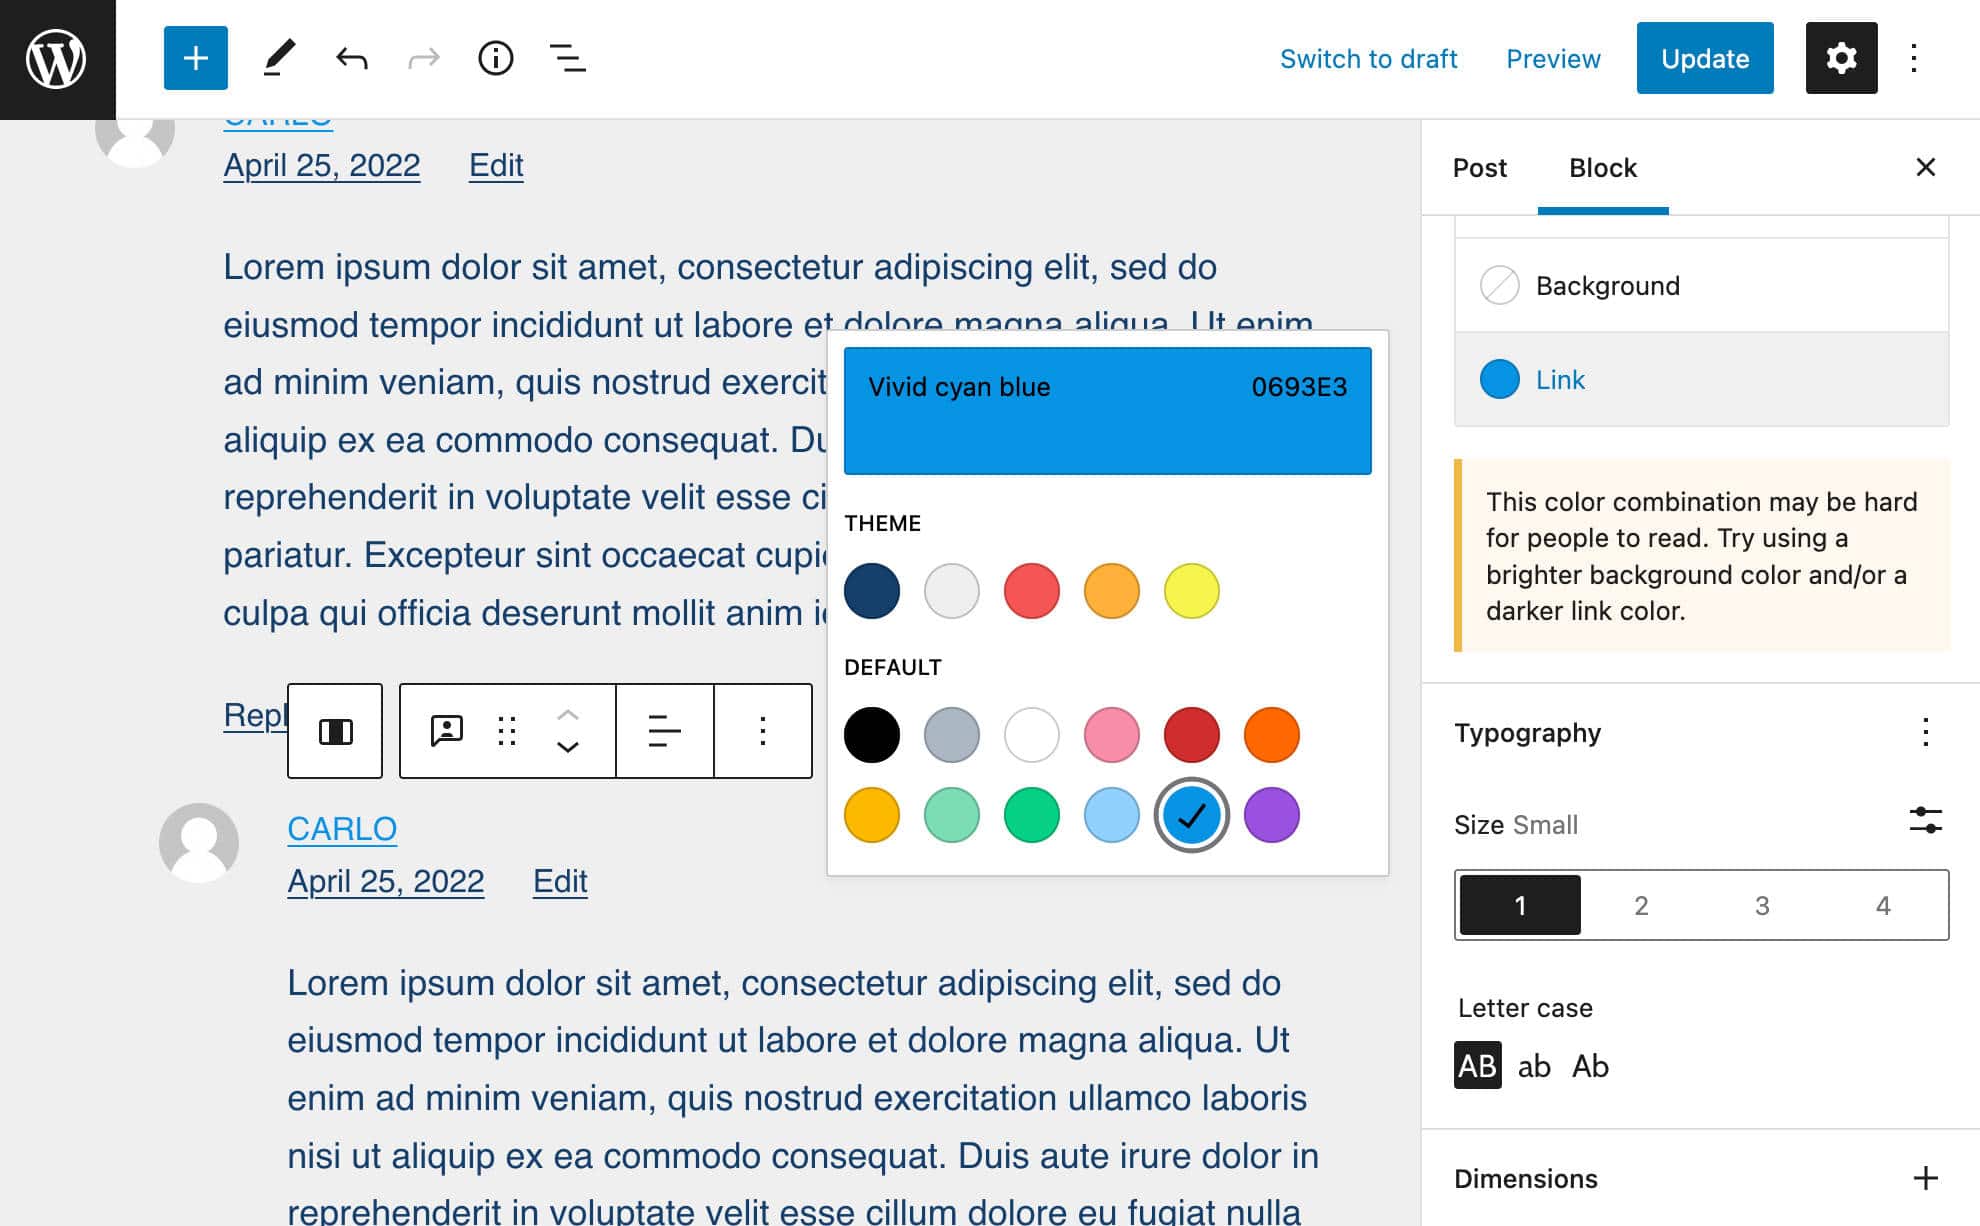Image resolution: width=1980 pixels, height=1226 pixels.
Task: Pick the light gray theme color
Action: 951,591
